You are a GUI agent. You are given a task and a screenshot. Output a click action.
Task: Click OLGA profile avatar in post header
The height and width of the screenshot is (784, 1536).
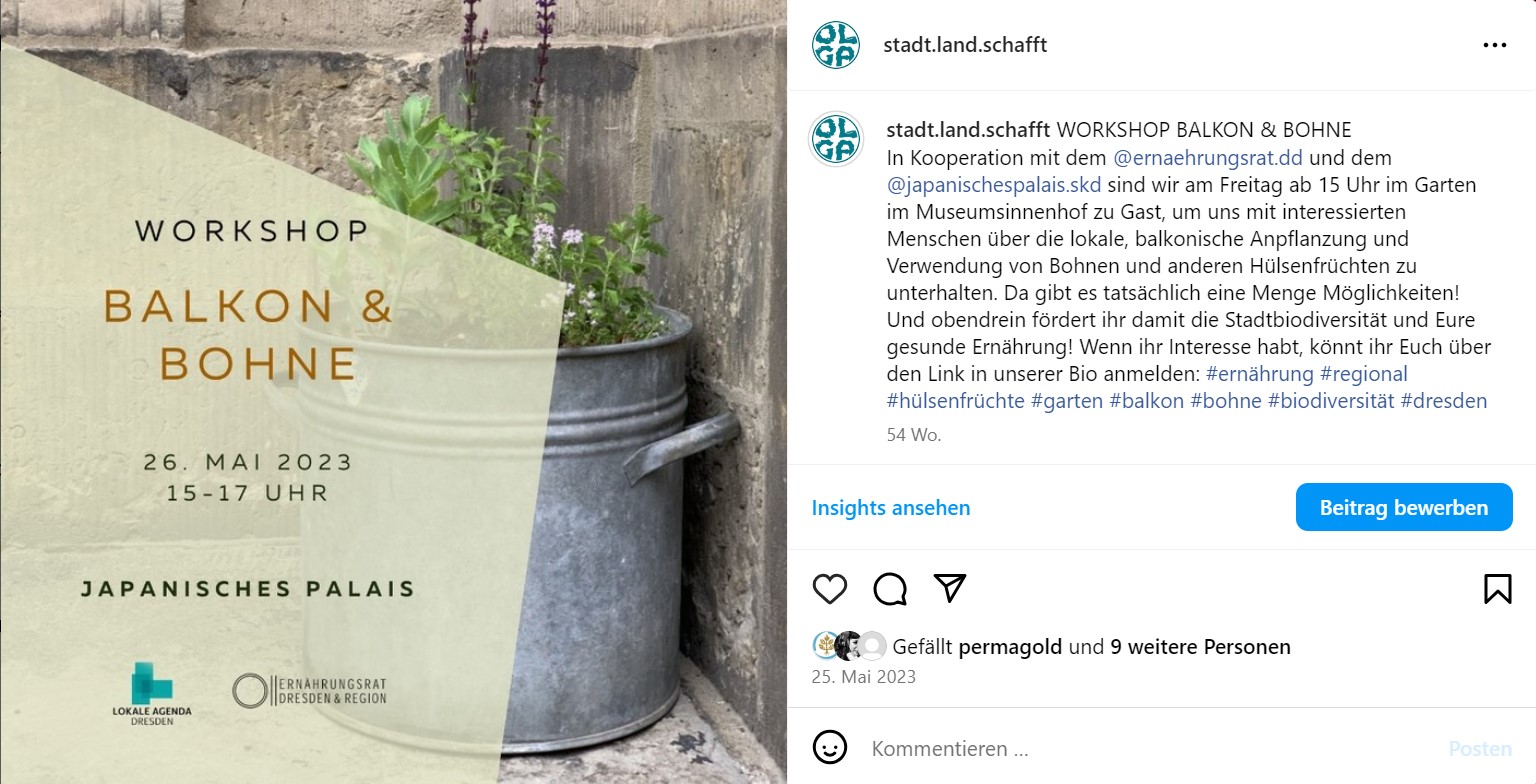836,45
